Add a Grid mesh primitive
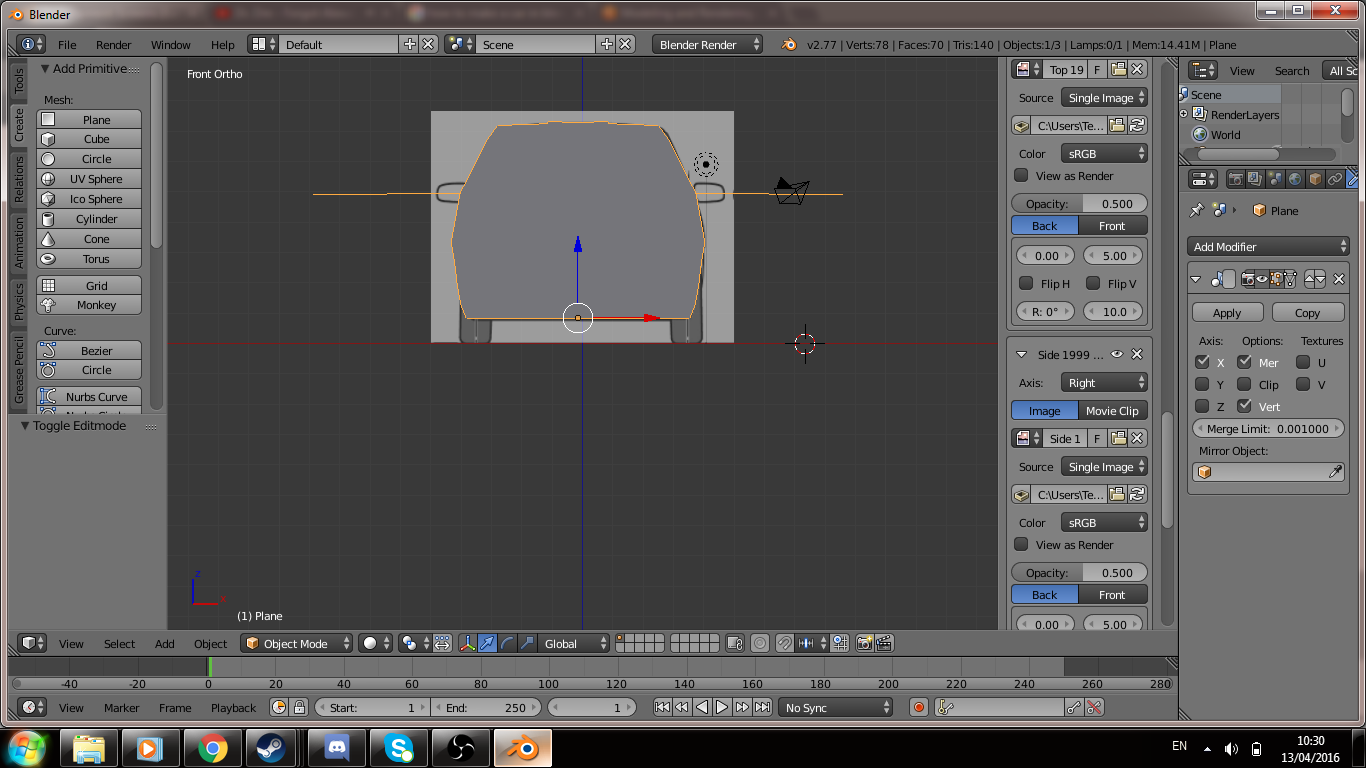Viewport: 1366px width, 768px height. [x=89, y=286]
